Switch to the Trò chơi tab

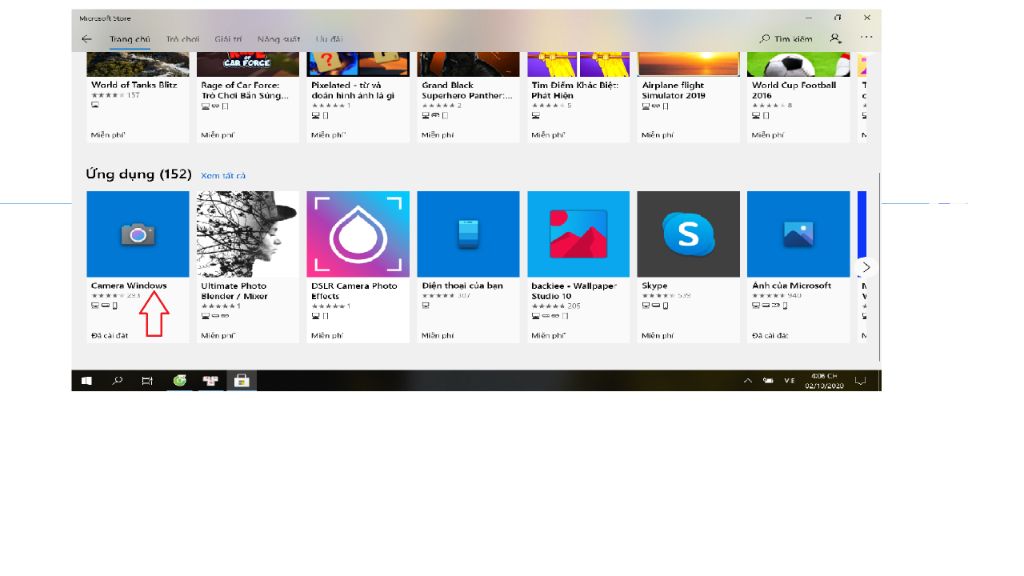coord(182,39)
